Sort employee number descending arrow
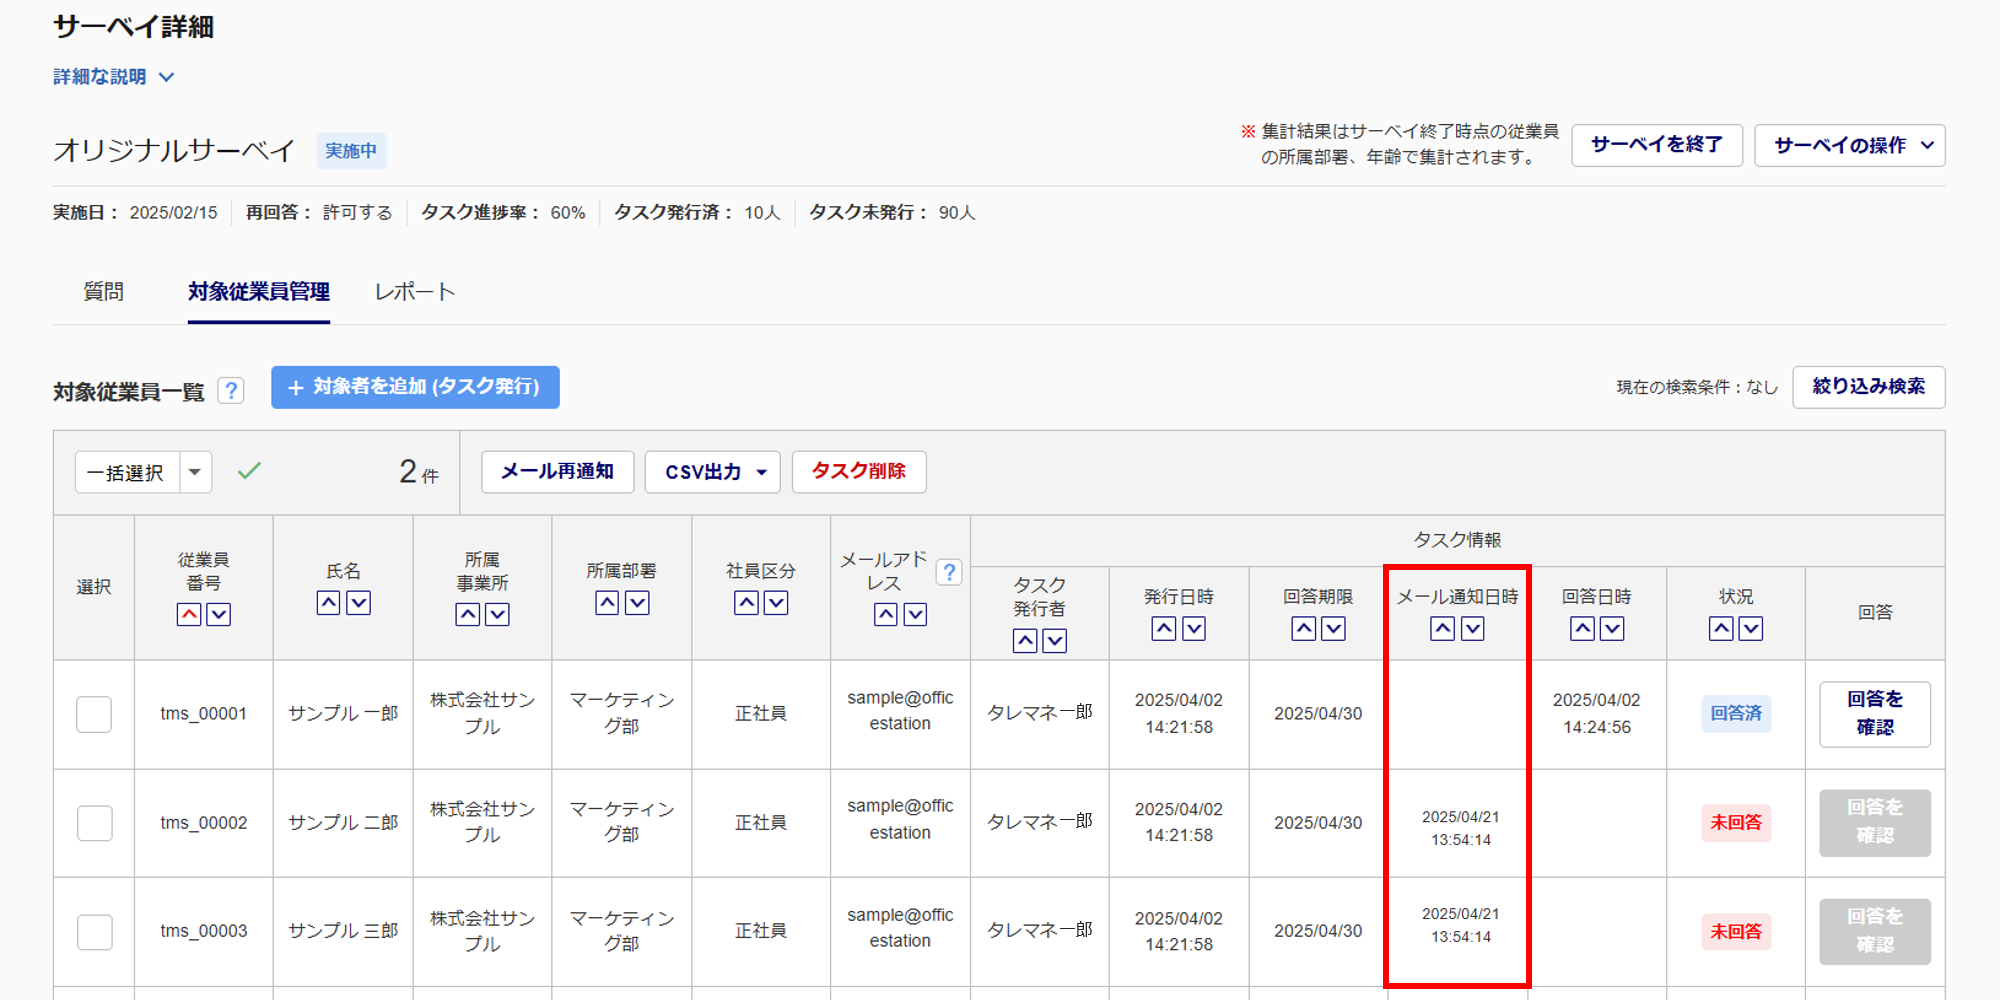This screenshot has width=2000, height=1000. point(219,614)
